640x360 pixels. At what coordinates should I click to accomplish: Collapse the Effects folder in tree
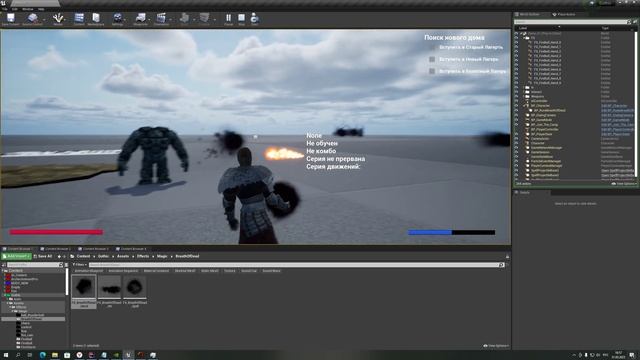click(x=11, y=307)
